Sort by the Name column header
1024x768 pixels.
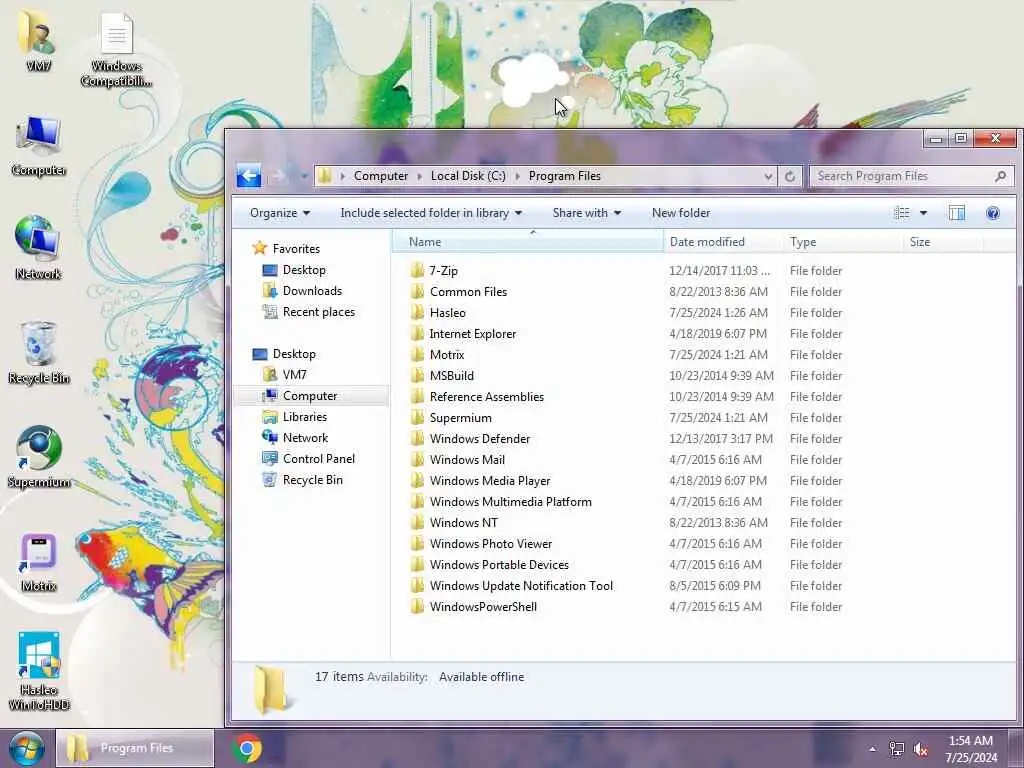[528, 242]
